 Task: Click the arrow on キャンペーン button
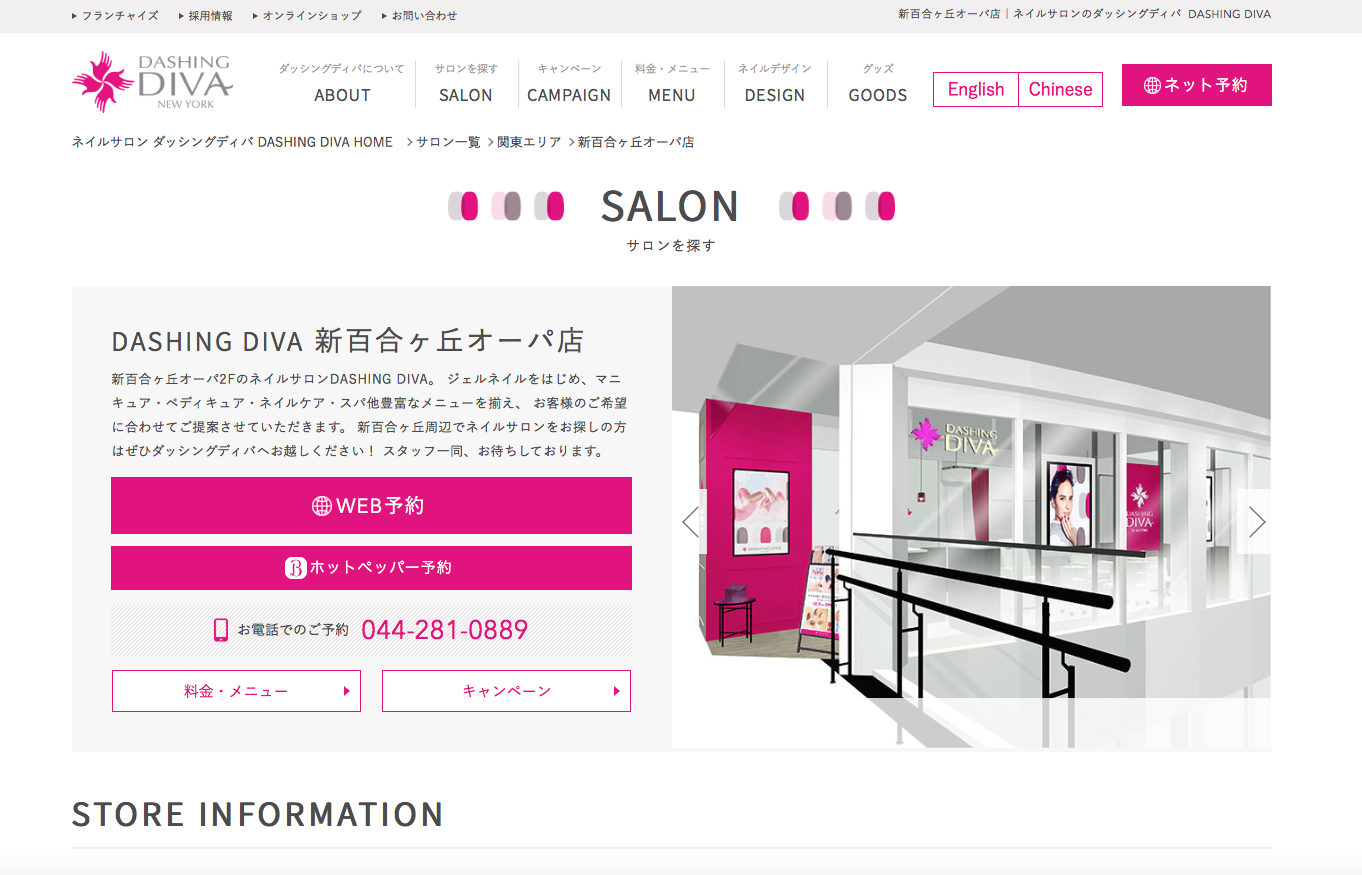[x=616, y=691]
